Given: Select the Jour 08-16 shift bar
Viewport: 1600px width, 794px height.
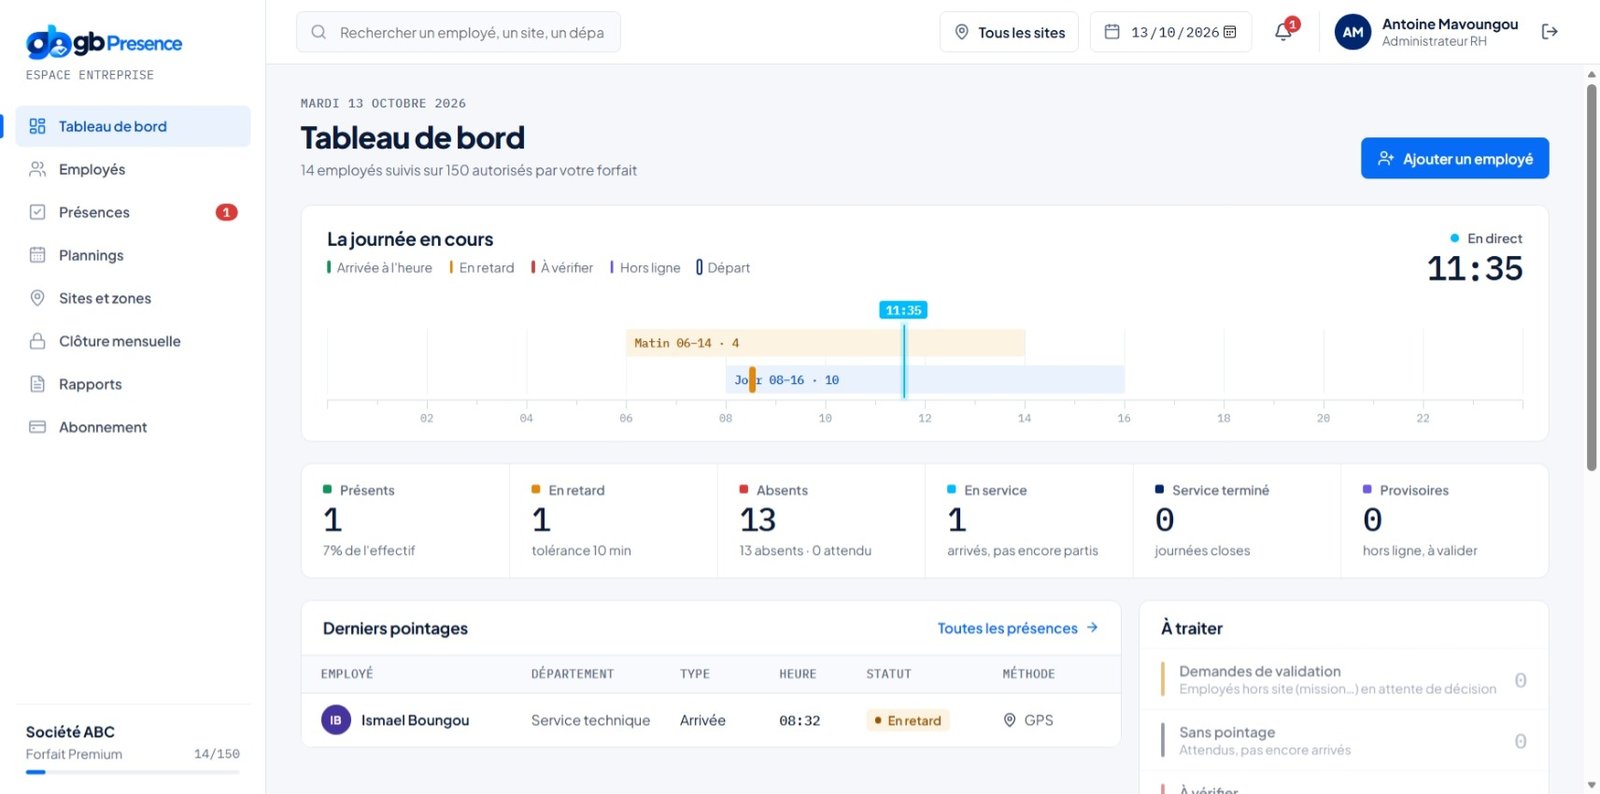Looking at the screenshot, I should click(925, 380).
